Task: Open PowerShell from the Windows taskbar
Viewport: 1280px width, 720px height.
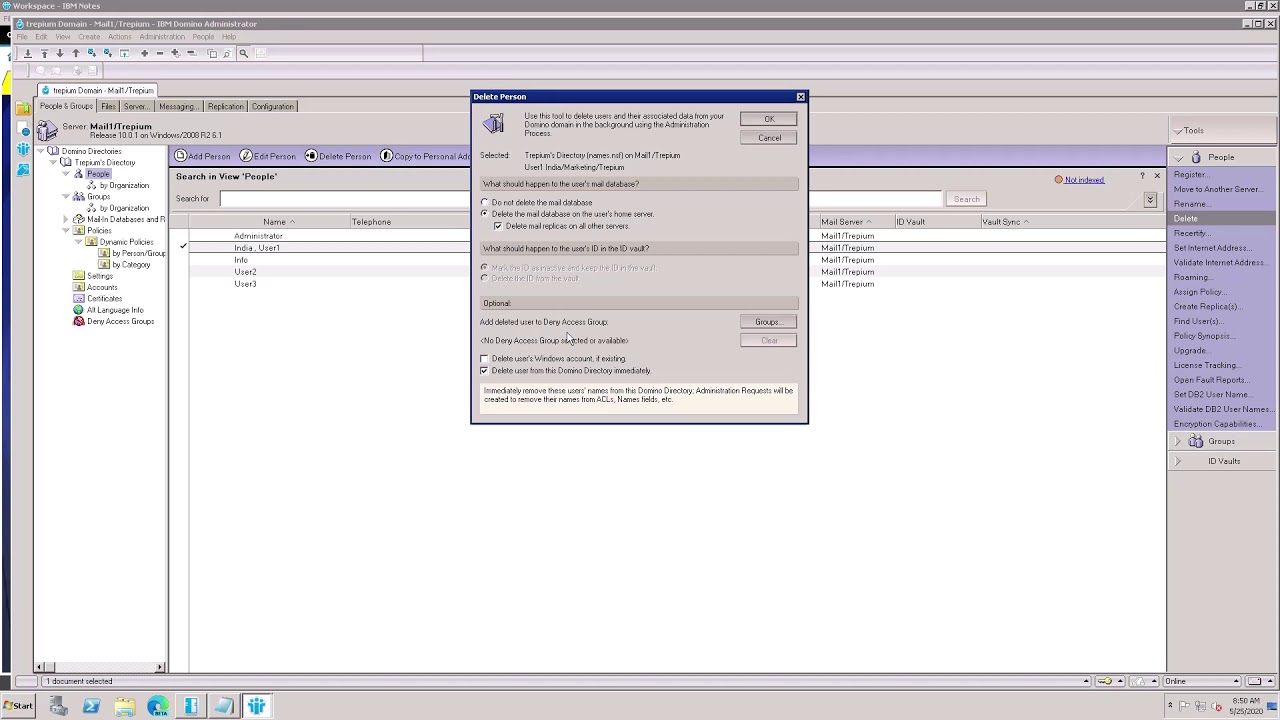Action: 91,706
